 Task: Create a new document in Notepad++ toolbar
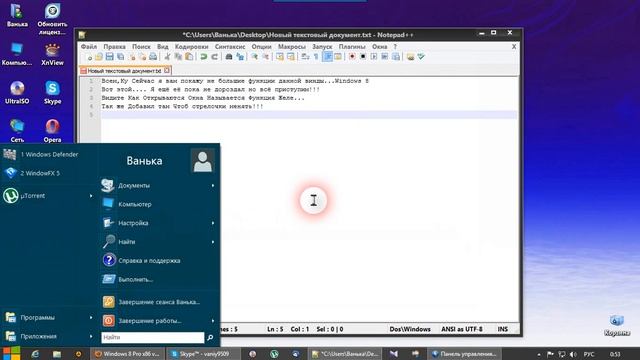pyautogui.click(x=89, y=57)
